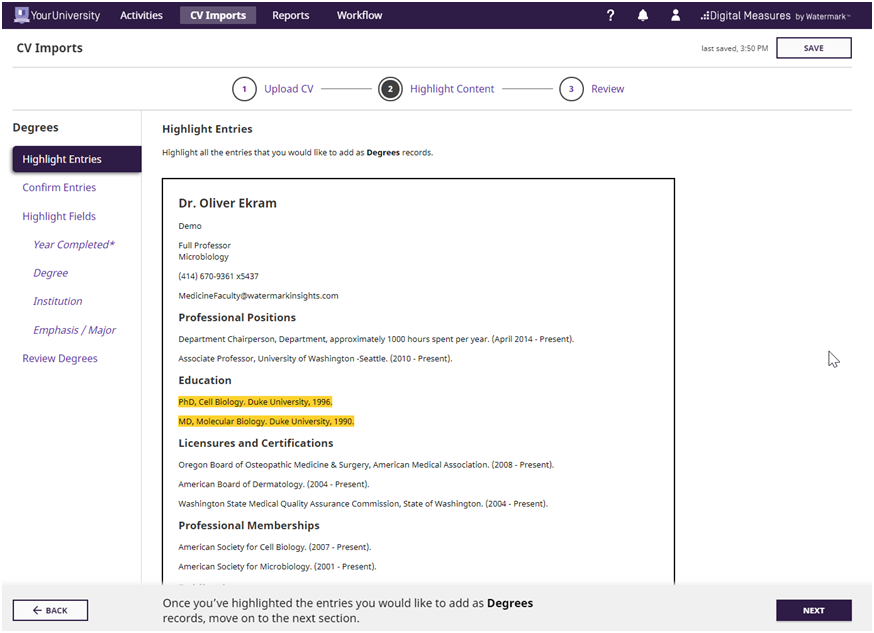Viewport: 874px width, 633px height.
Task: Click the CV Imports page title
Action: click(x=50, y=48)
